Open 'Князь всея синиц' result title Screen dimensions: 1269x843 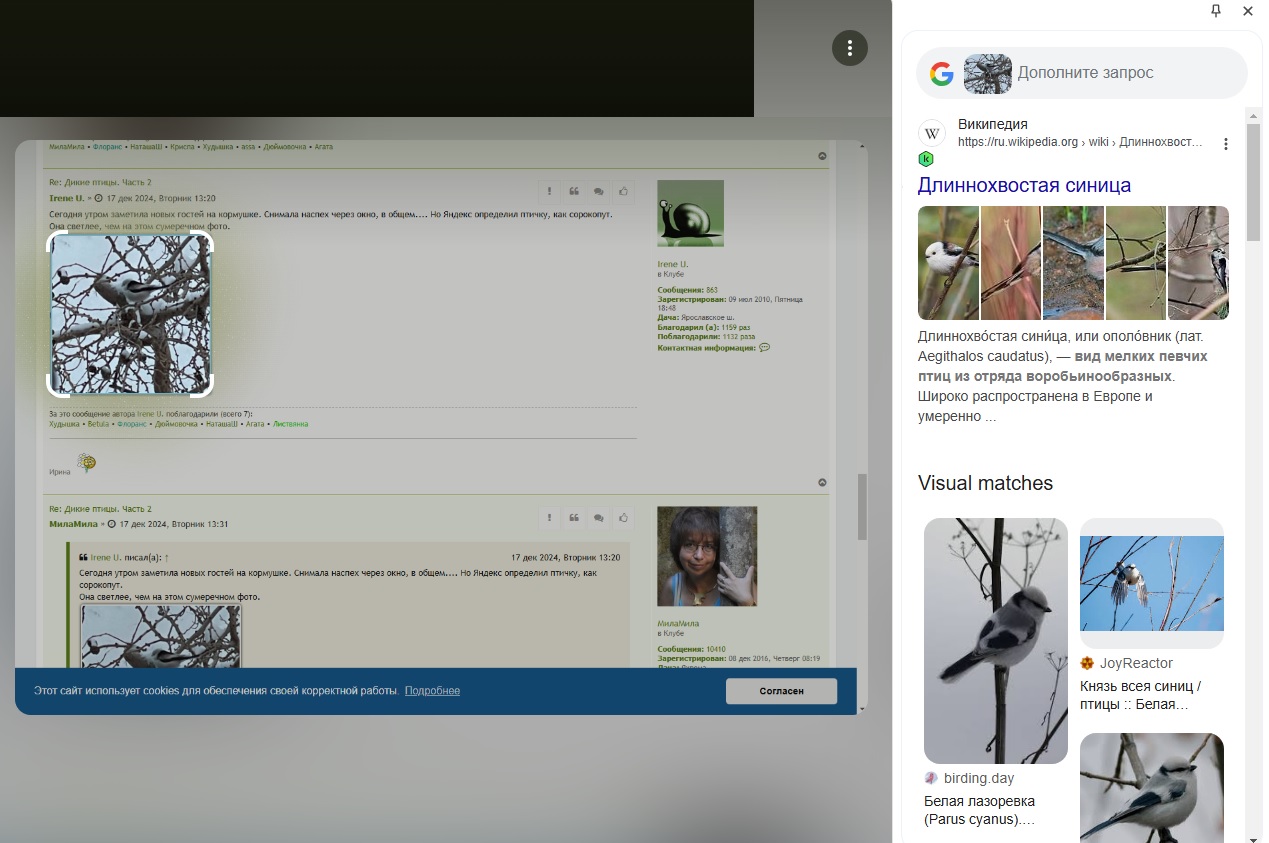(x=1141, y=696)
